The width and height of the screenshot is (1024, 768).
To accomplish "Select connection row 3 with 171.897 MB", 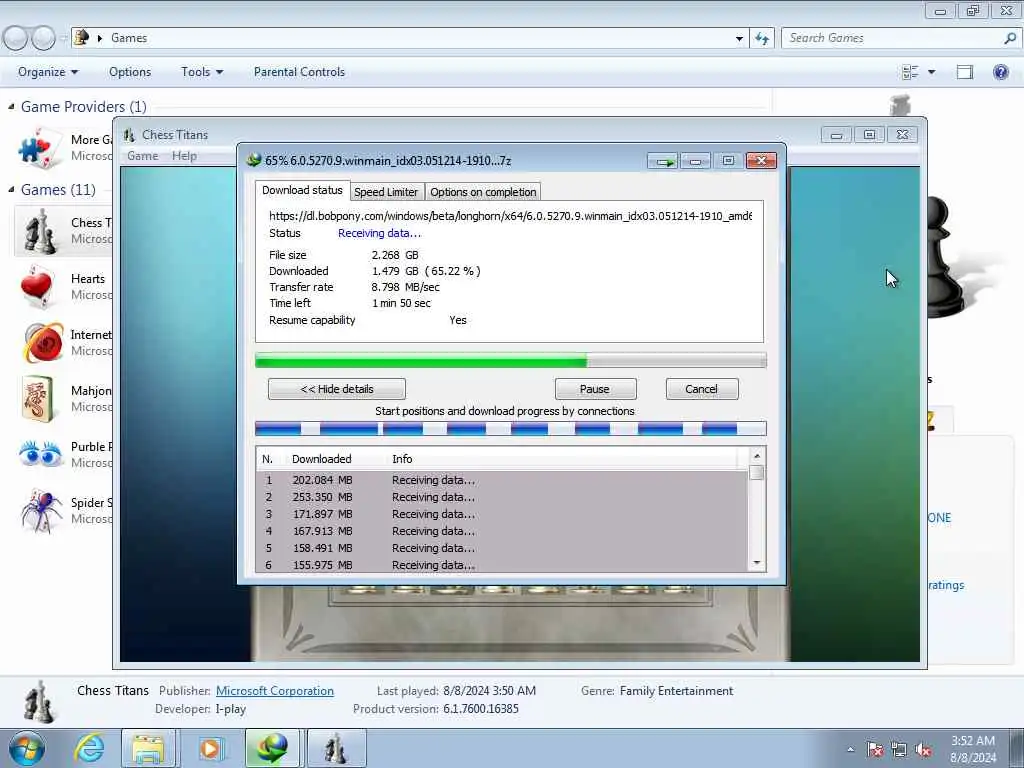I will 502,514.
